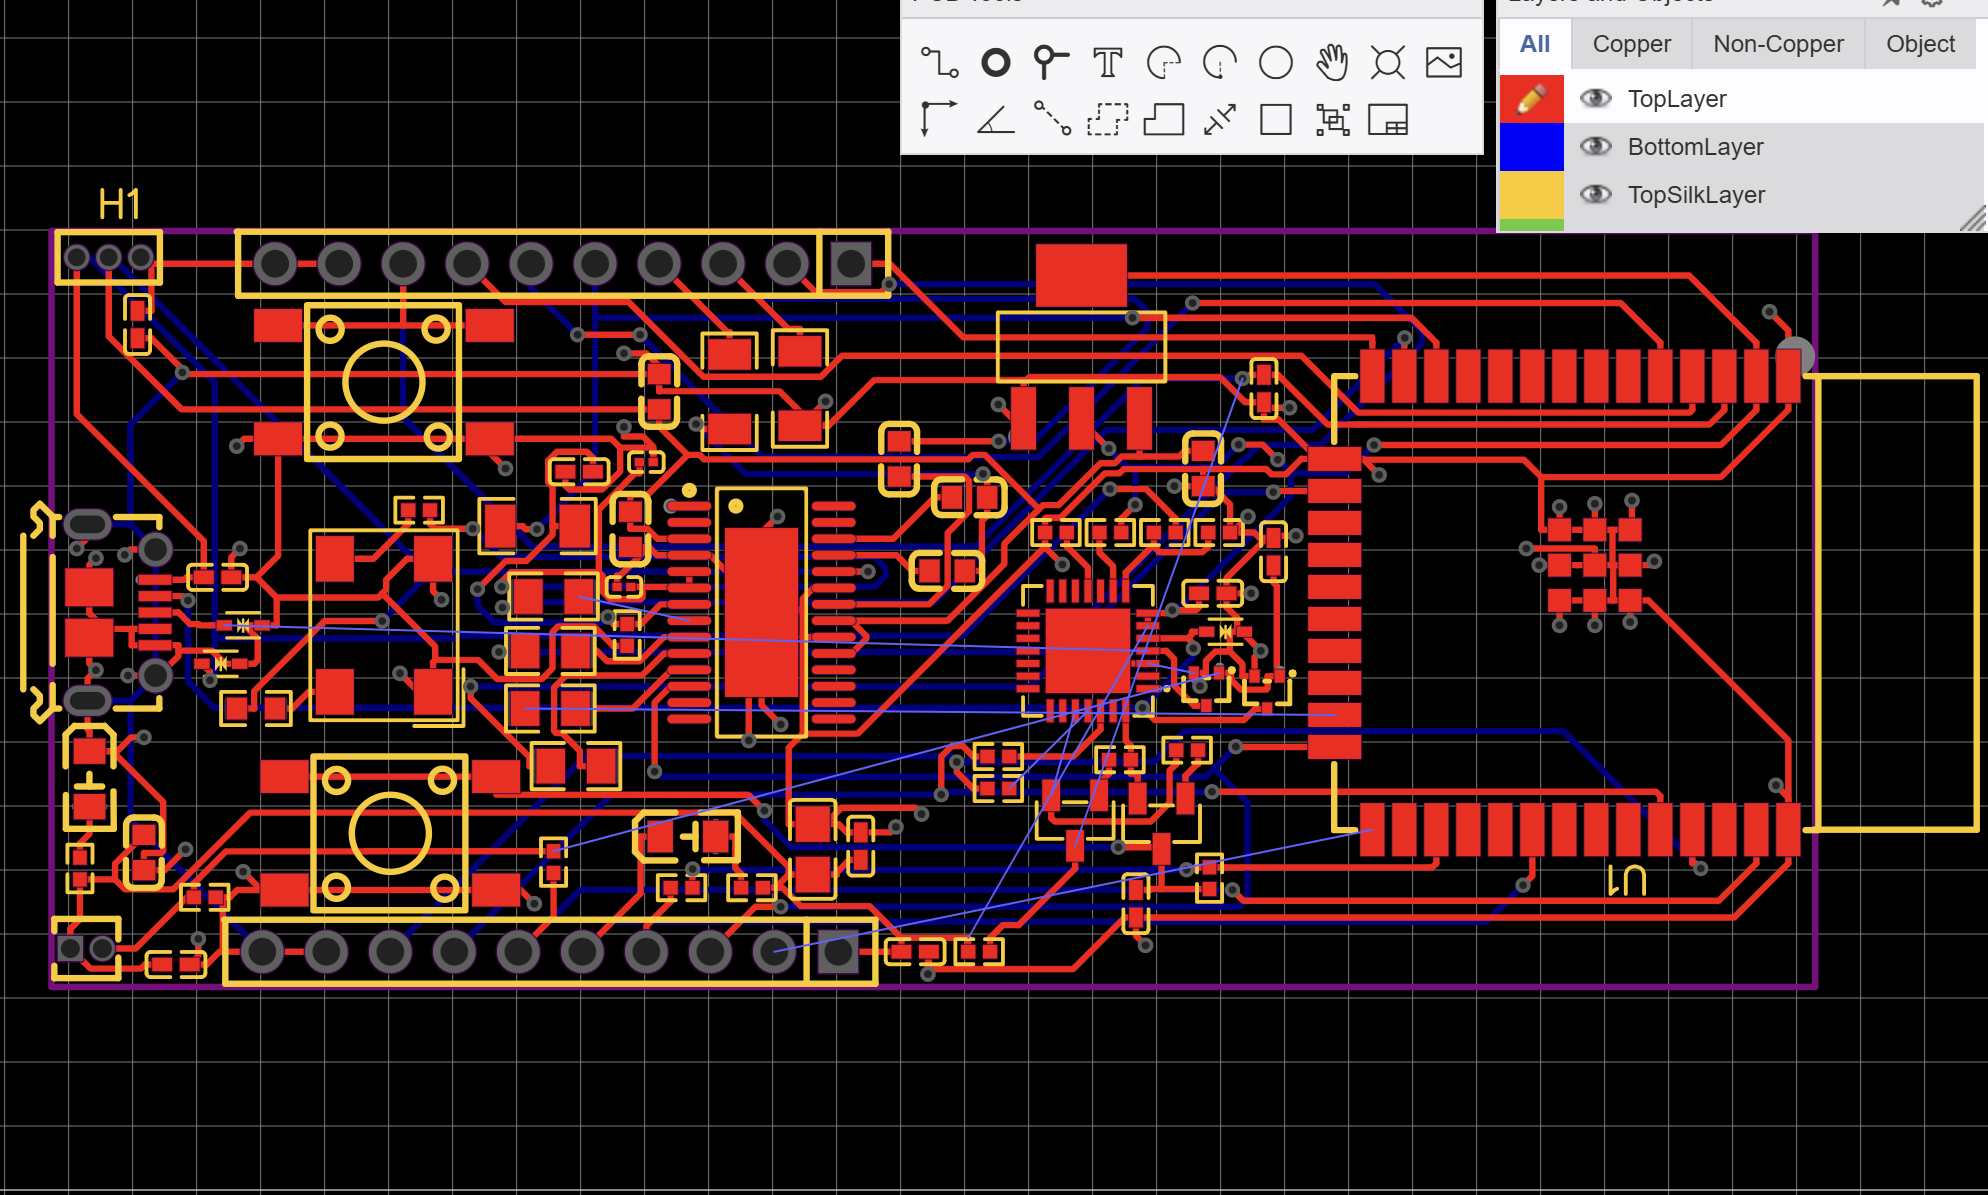Click the sheet frame tool icon
This screenshot has height=1195, width=1988.
(x=1387, y=119)
